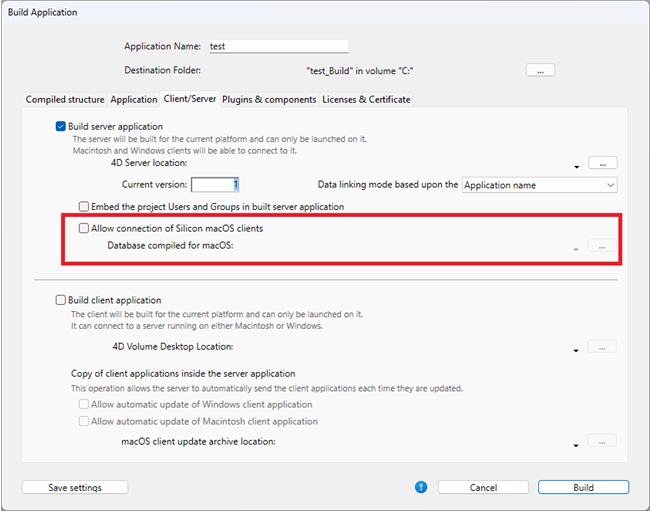The height and width of the screenshot is (511, 650).
Task: Click Save settings button
Action: pos(75,488)
